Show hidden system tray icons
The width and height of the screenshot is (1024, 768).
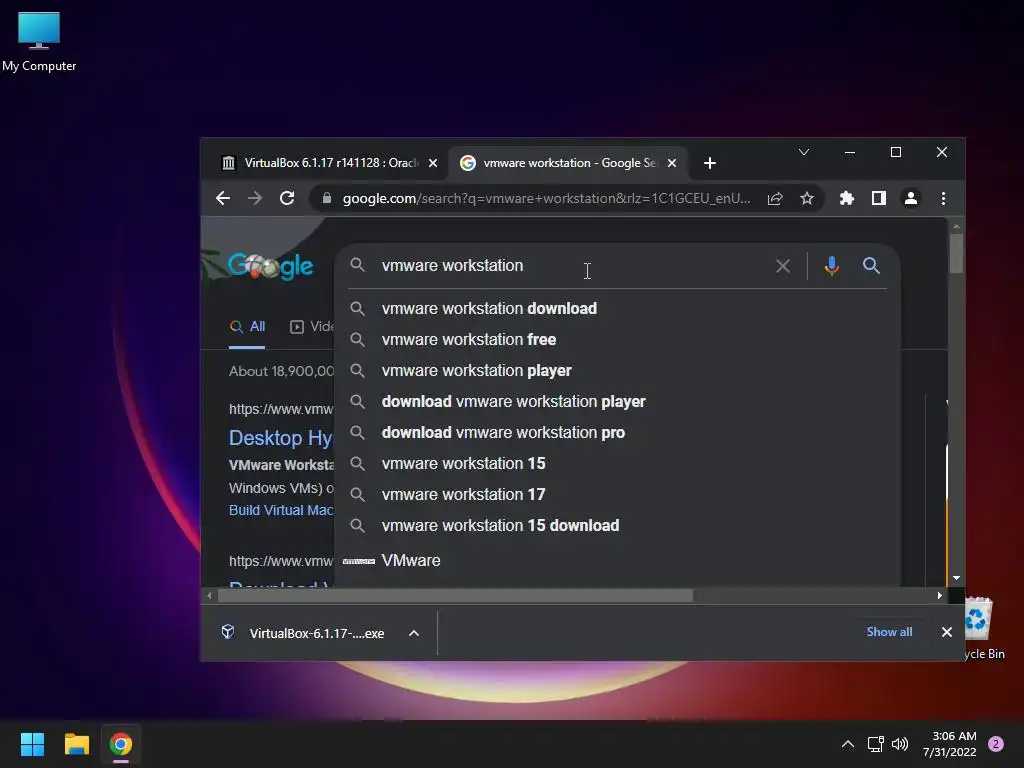coord(848,744)
